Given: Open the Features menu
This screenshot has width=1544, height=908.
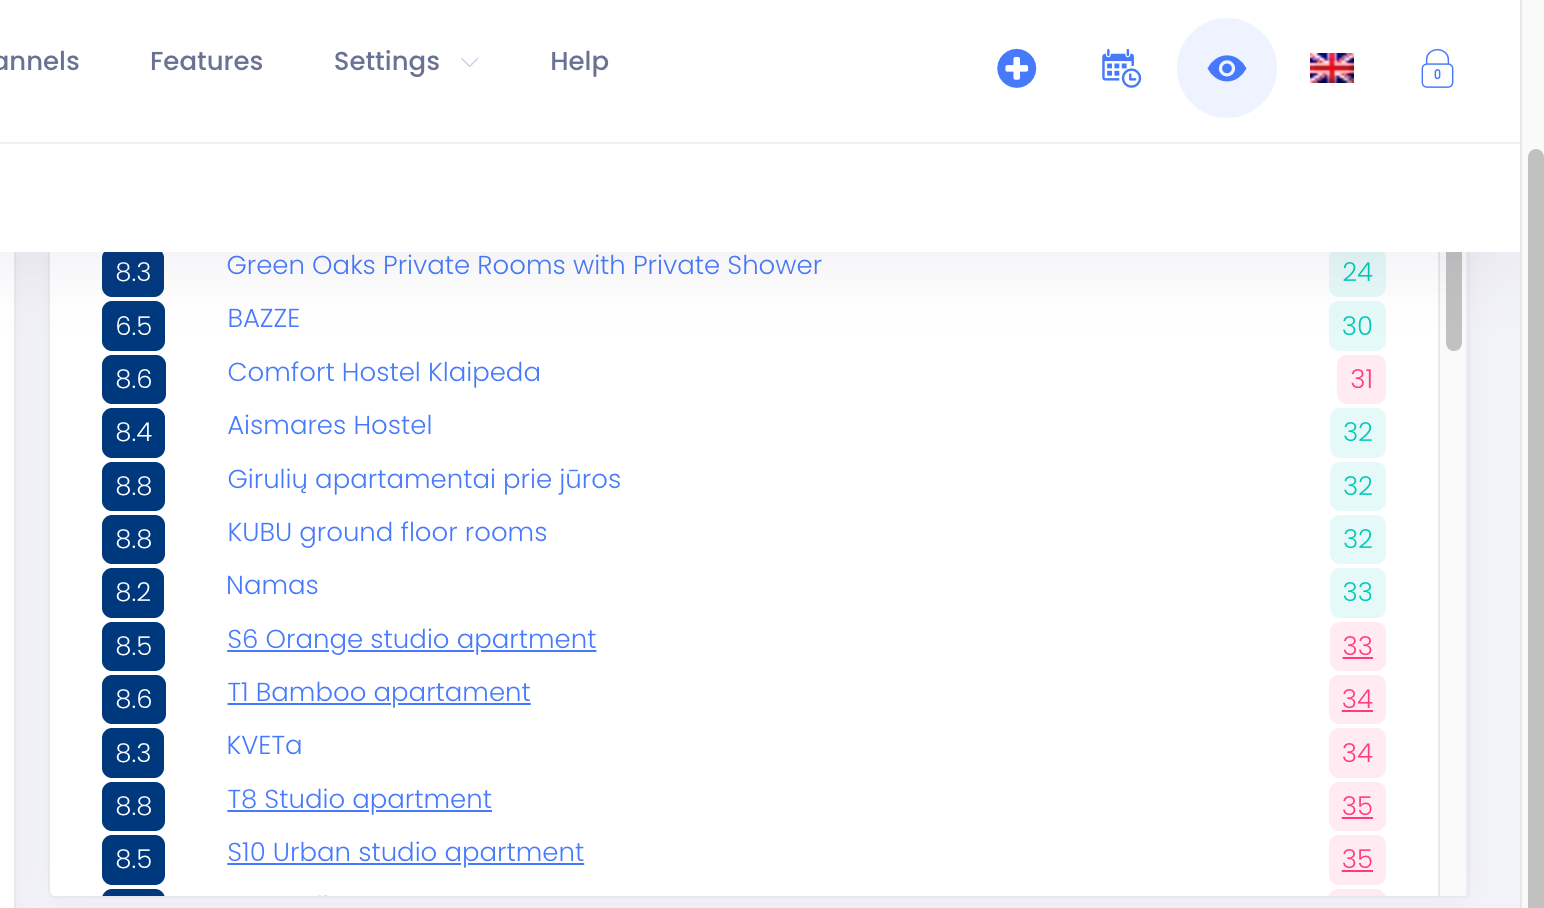Looking at the screenshot, I should click(206, 62).
